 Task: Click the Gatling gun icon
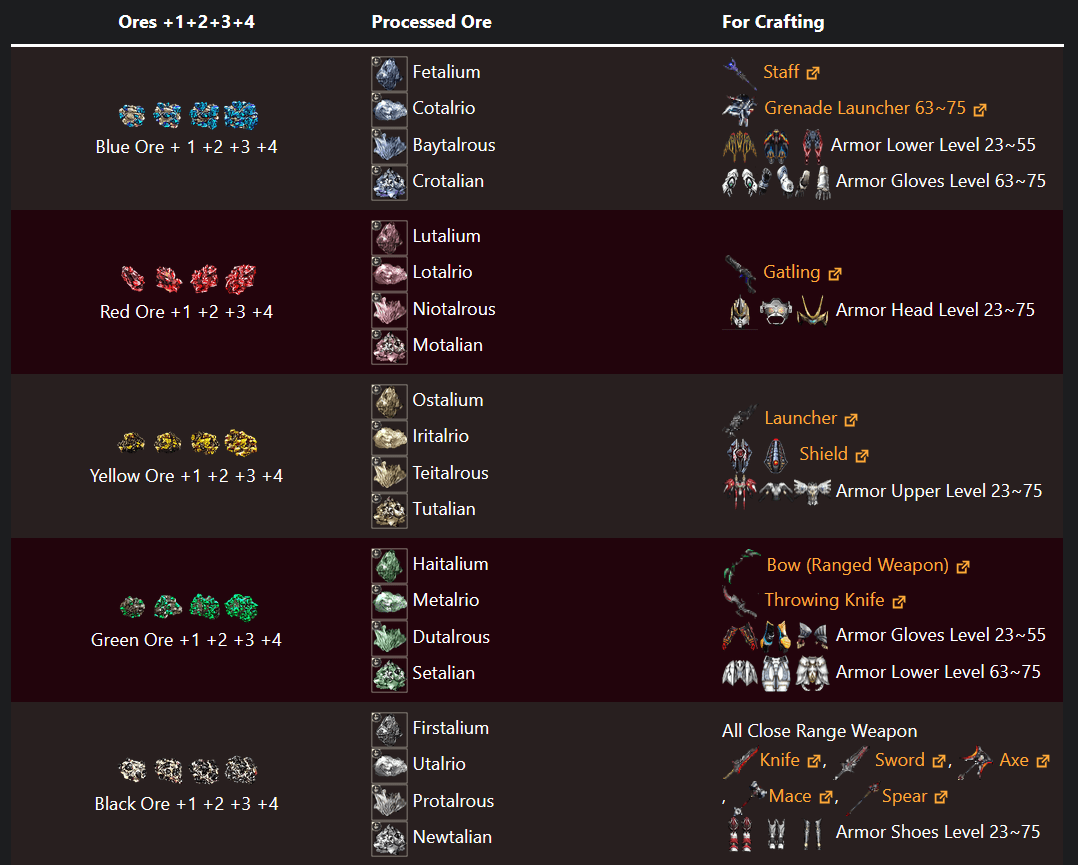coord(740,273)
